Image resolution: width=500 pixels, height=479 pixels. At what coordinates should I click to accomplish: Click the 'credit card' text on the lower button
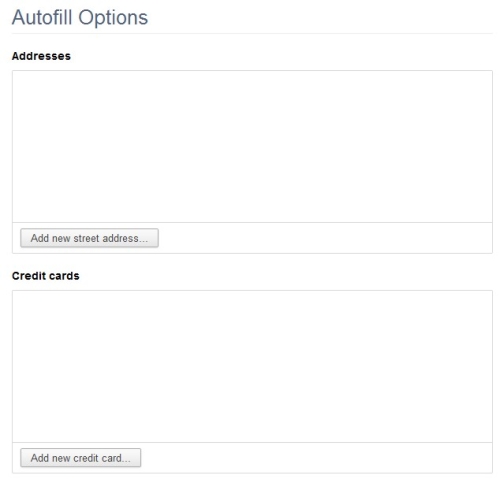point(97,458)
